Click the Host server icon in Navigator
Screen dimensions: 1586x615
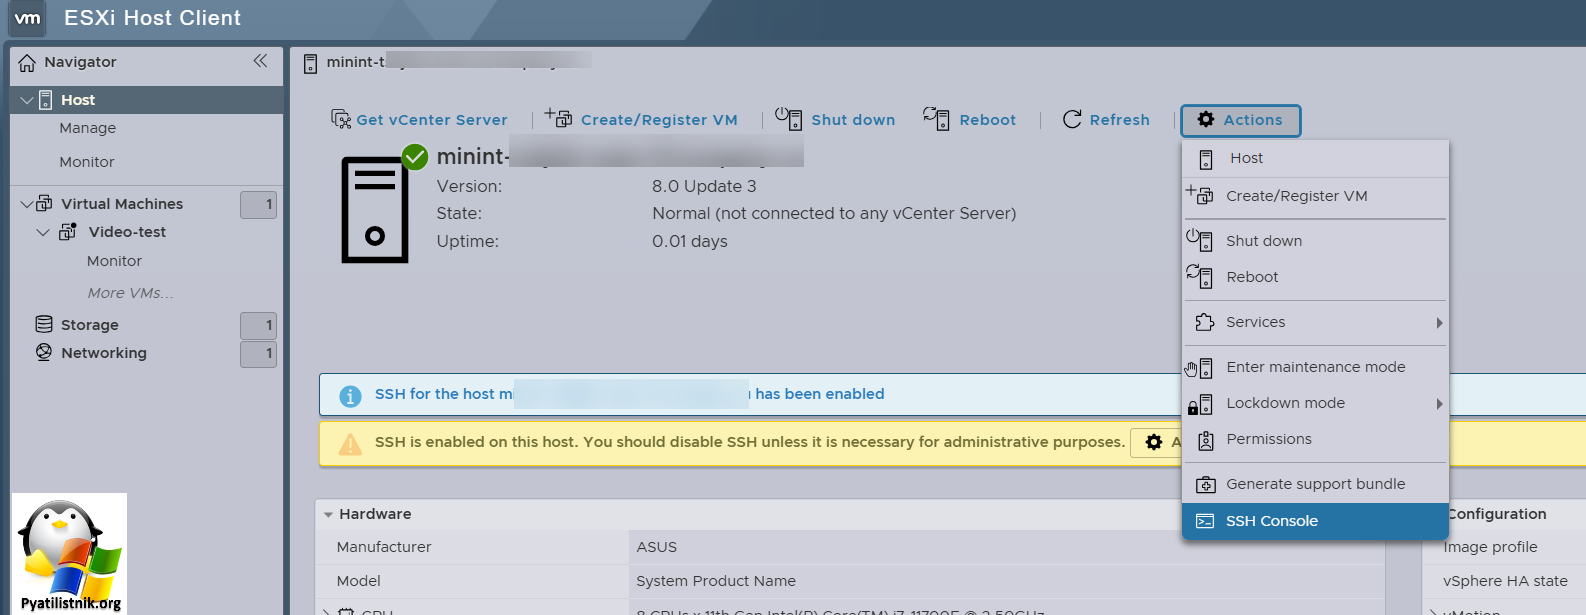(x=45, y=100)
